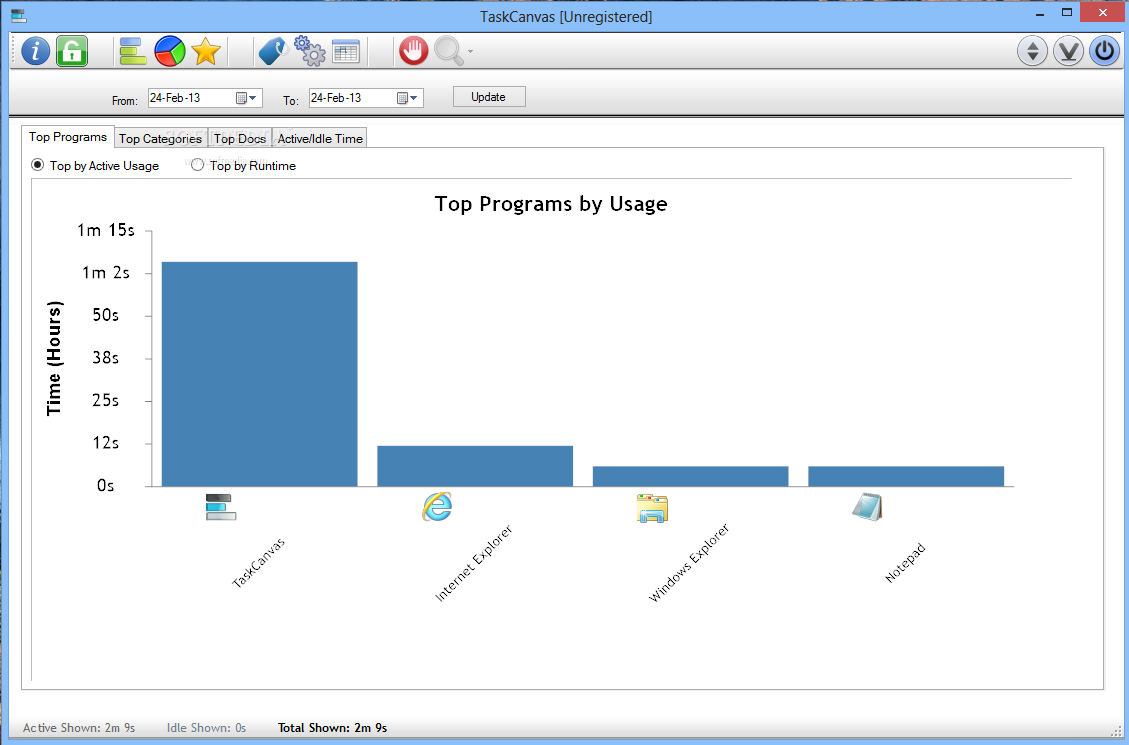Click the Active Shown: 2m 9s status text

coord(79,728)
